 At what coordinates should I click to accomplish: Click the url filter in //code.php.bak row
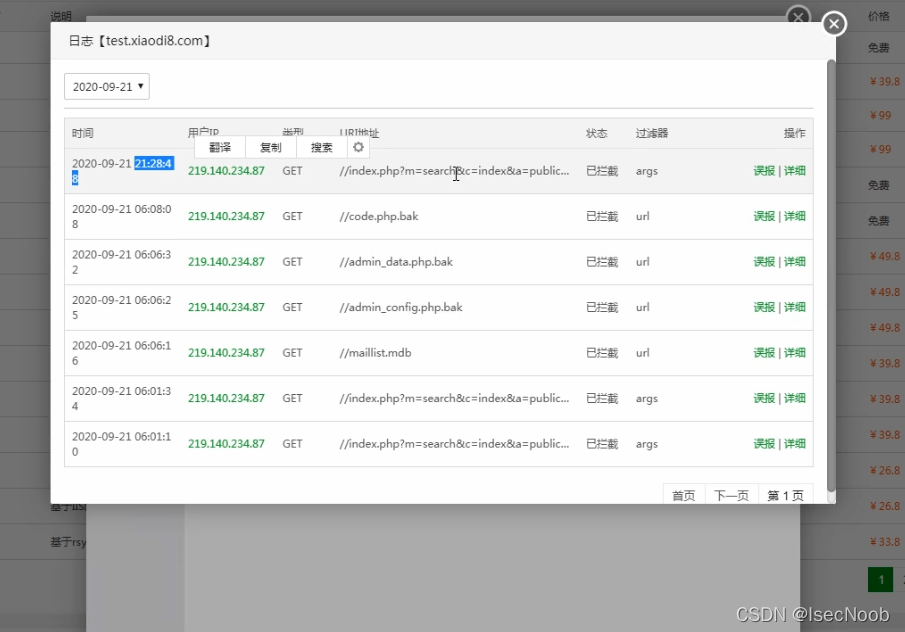pos(642,216)
